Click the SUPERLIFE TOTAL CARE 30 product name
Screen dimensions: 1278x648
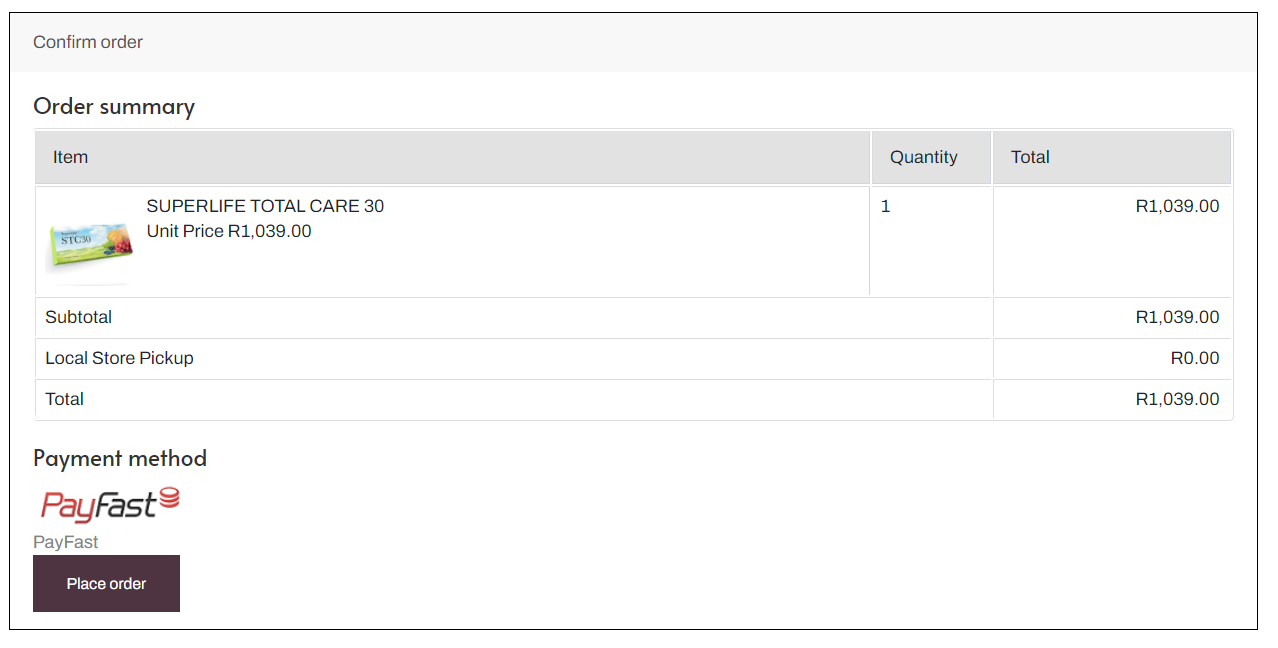click(x=265, y=206)
